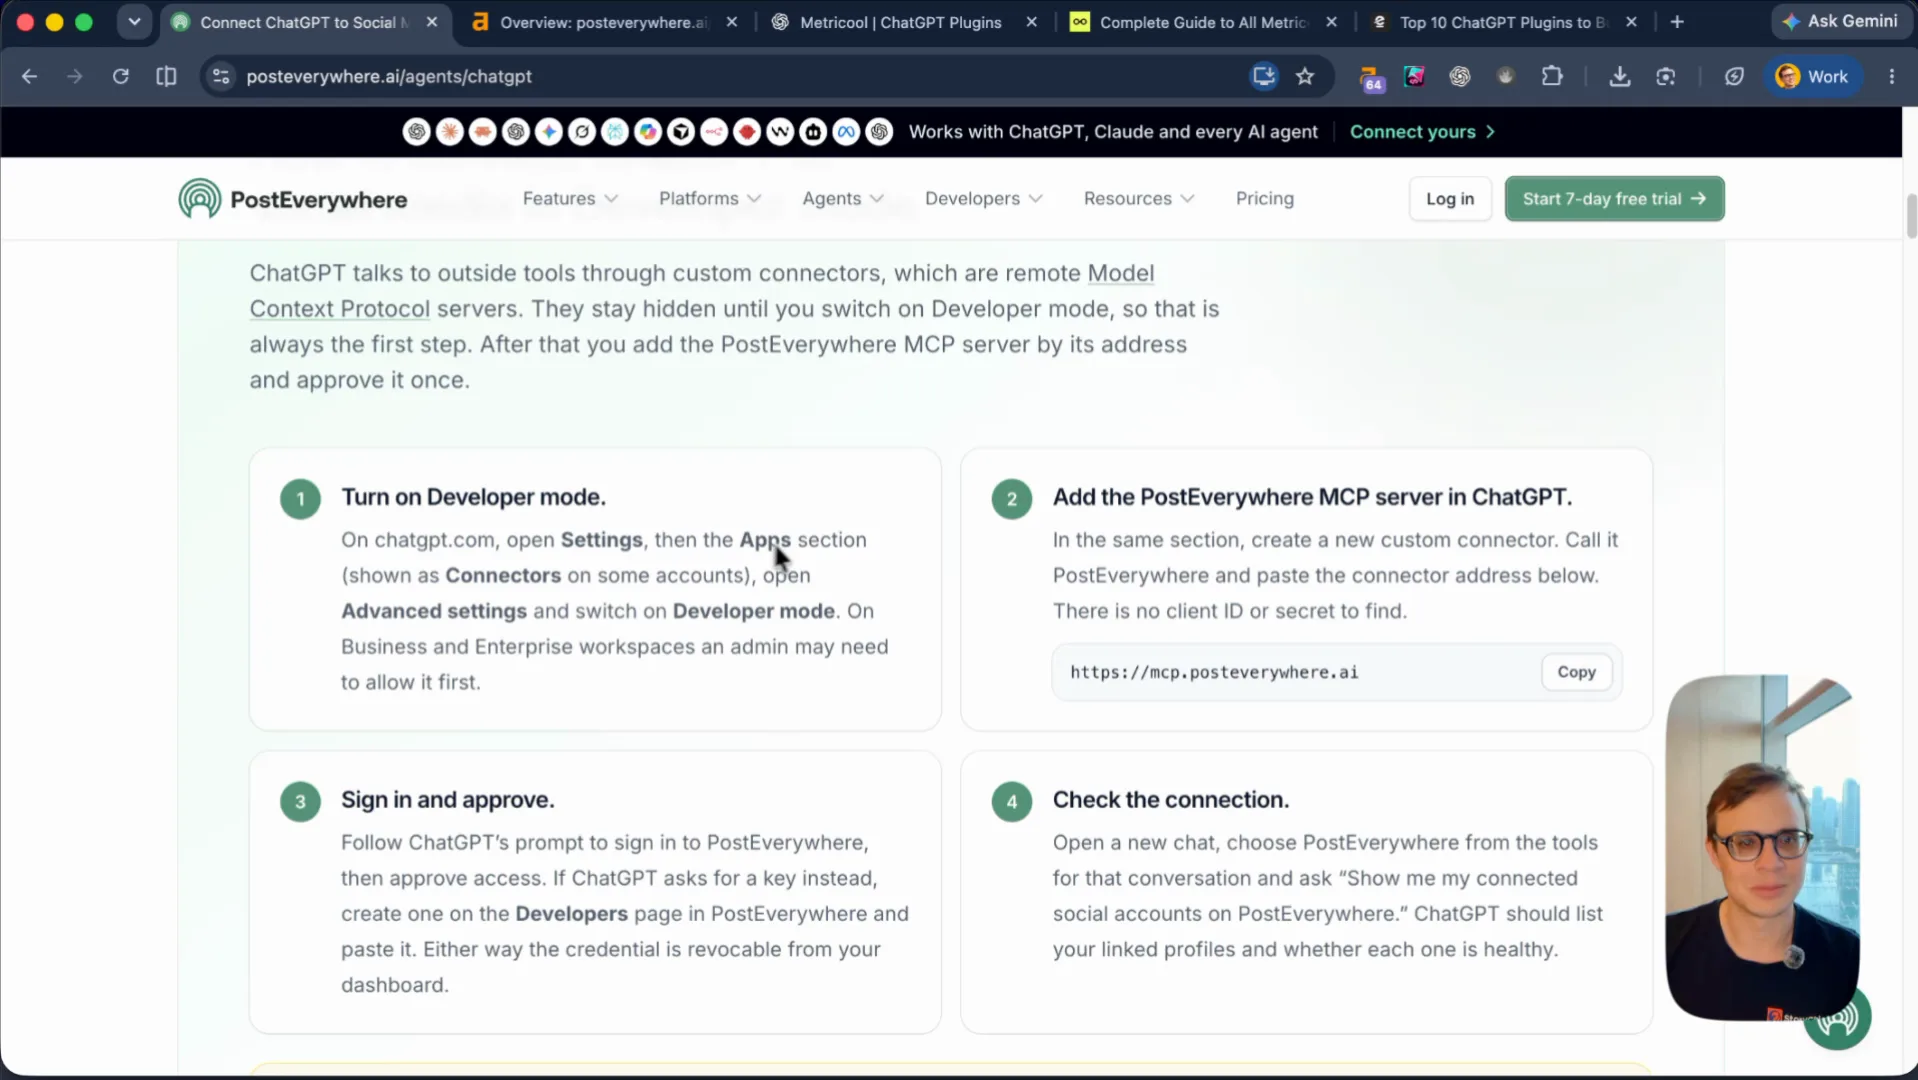Start the 7-day free trial

[x=1614, y=199]
